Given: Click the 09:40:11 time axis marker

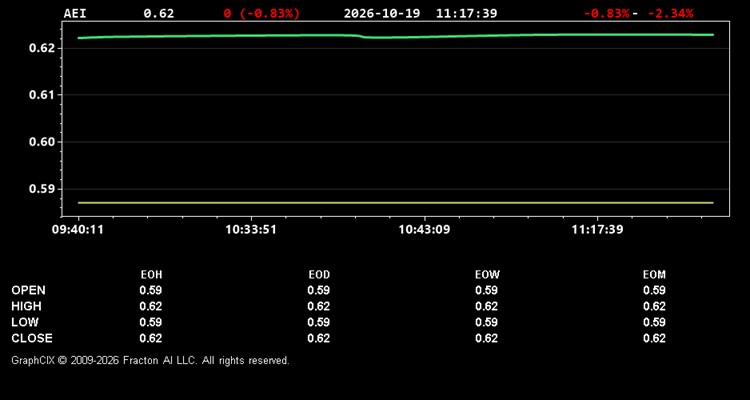Looking at the screenshot, I should [x=78, y=230].
